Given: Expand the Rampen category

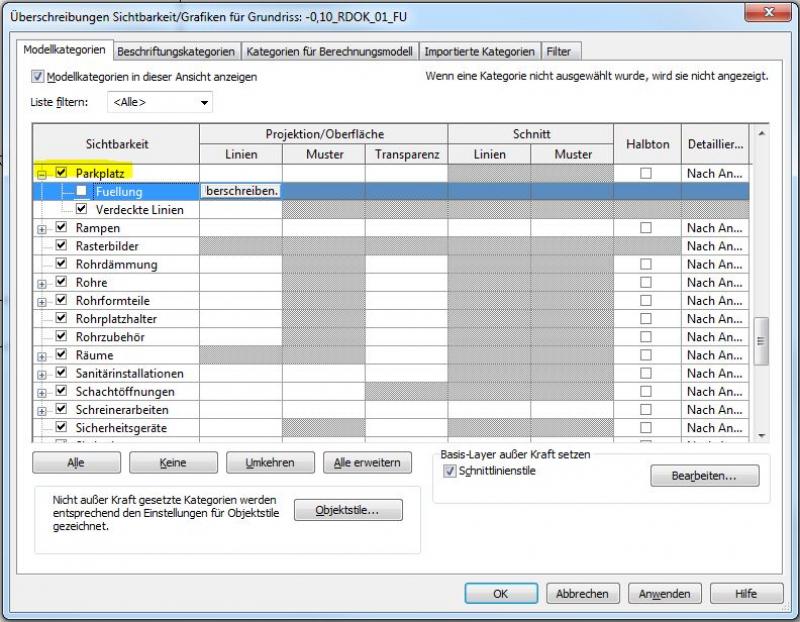Looking at the screenshot, I should [x=42, y=229].
